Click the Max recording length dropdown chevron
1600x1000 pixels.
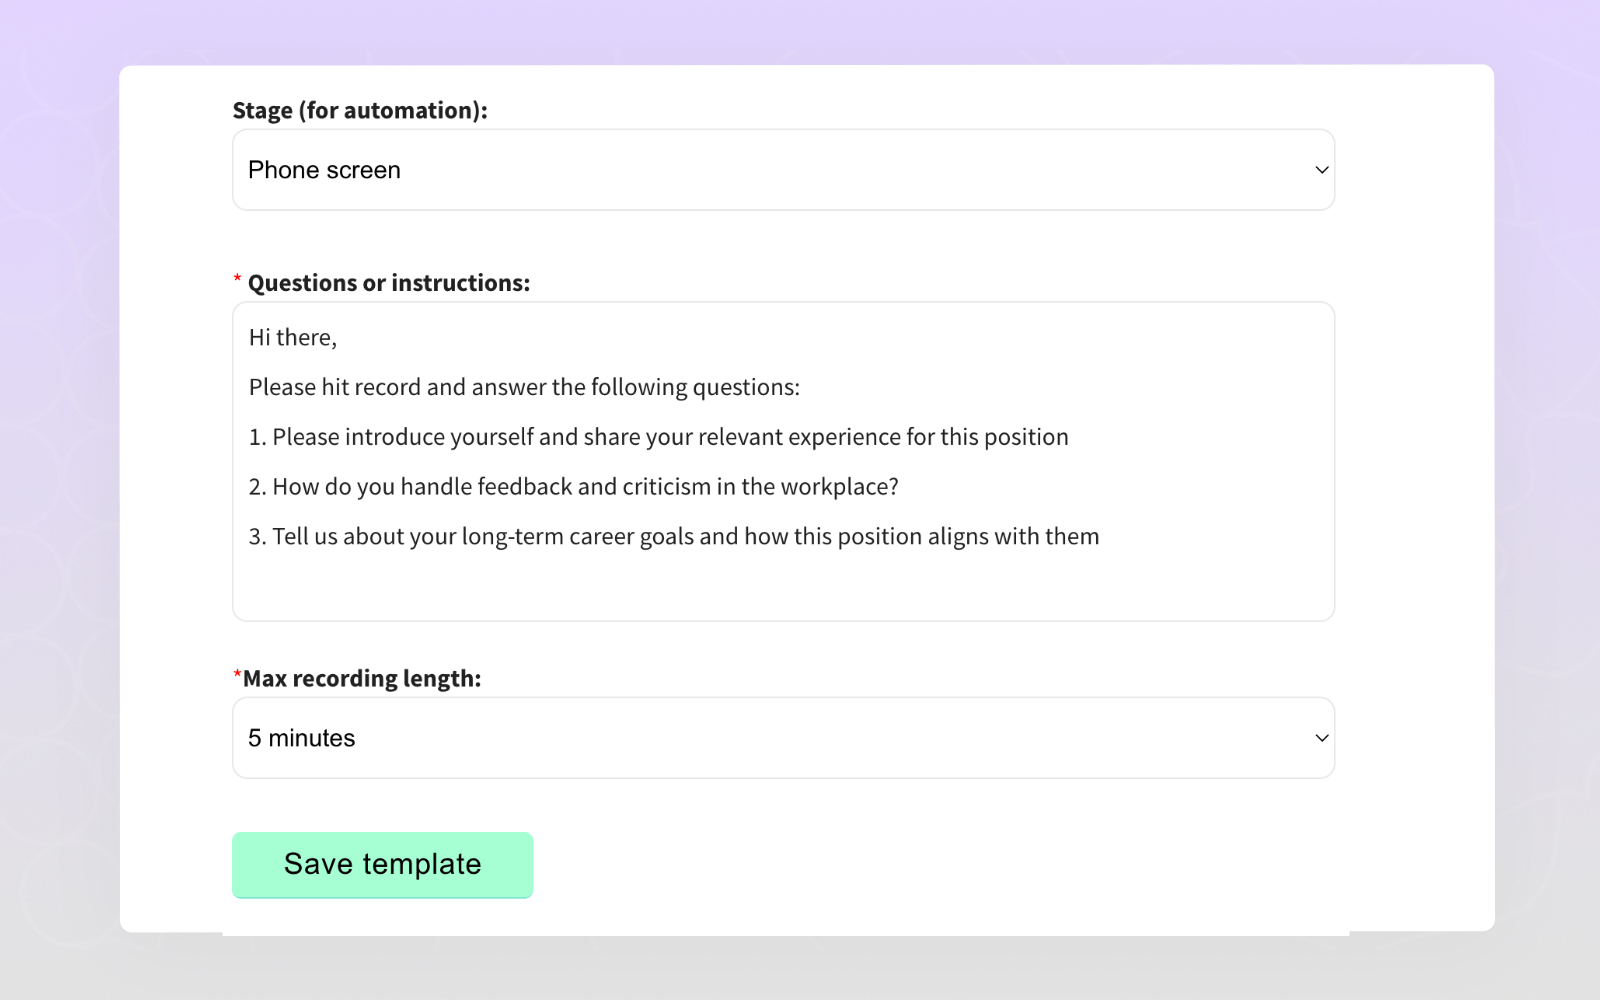click(1321, 738)
